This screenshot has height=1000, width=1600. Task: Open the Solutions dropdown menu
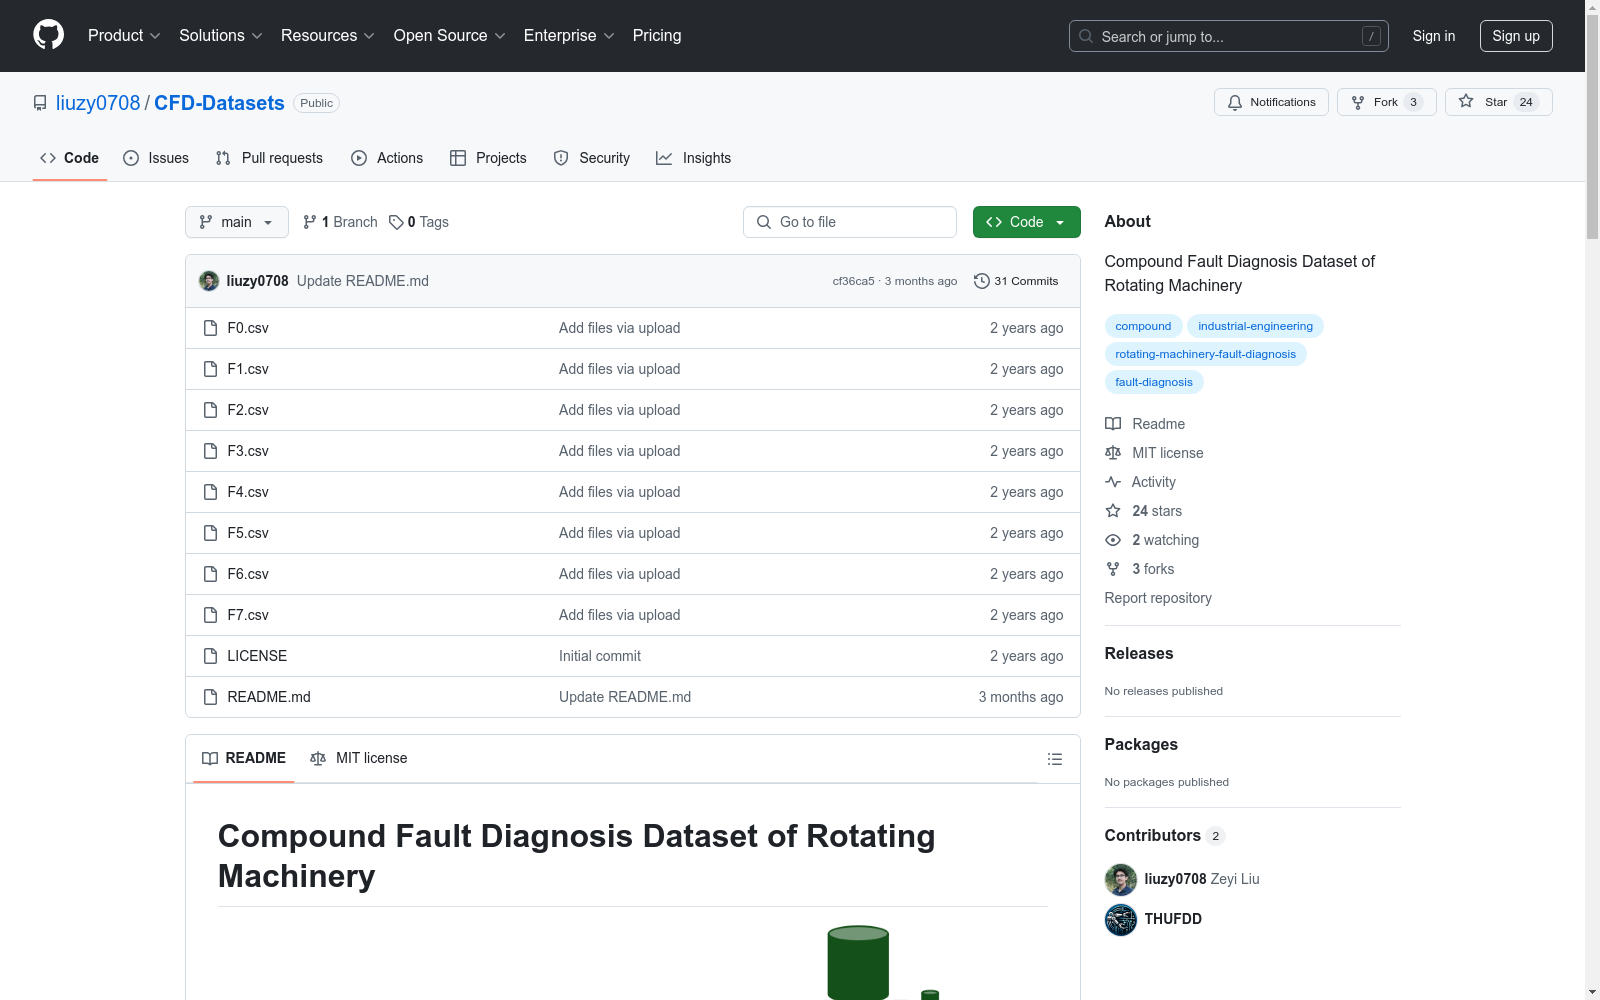(x=221, y=35)
